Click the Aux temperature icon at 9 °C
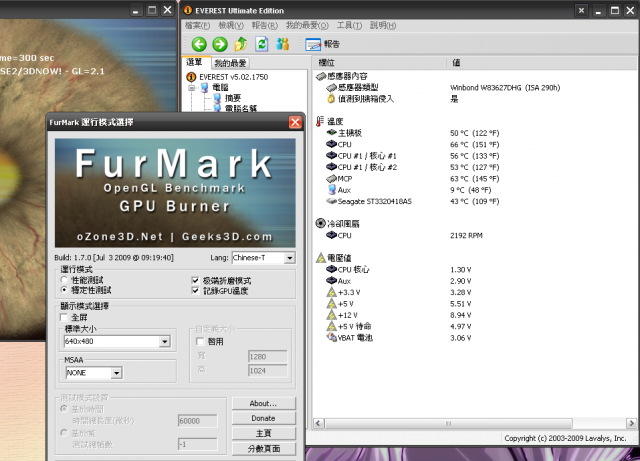The image size is (640, 461). 332,189
